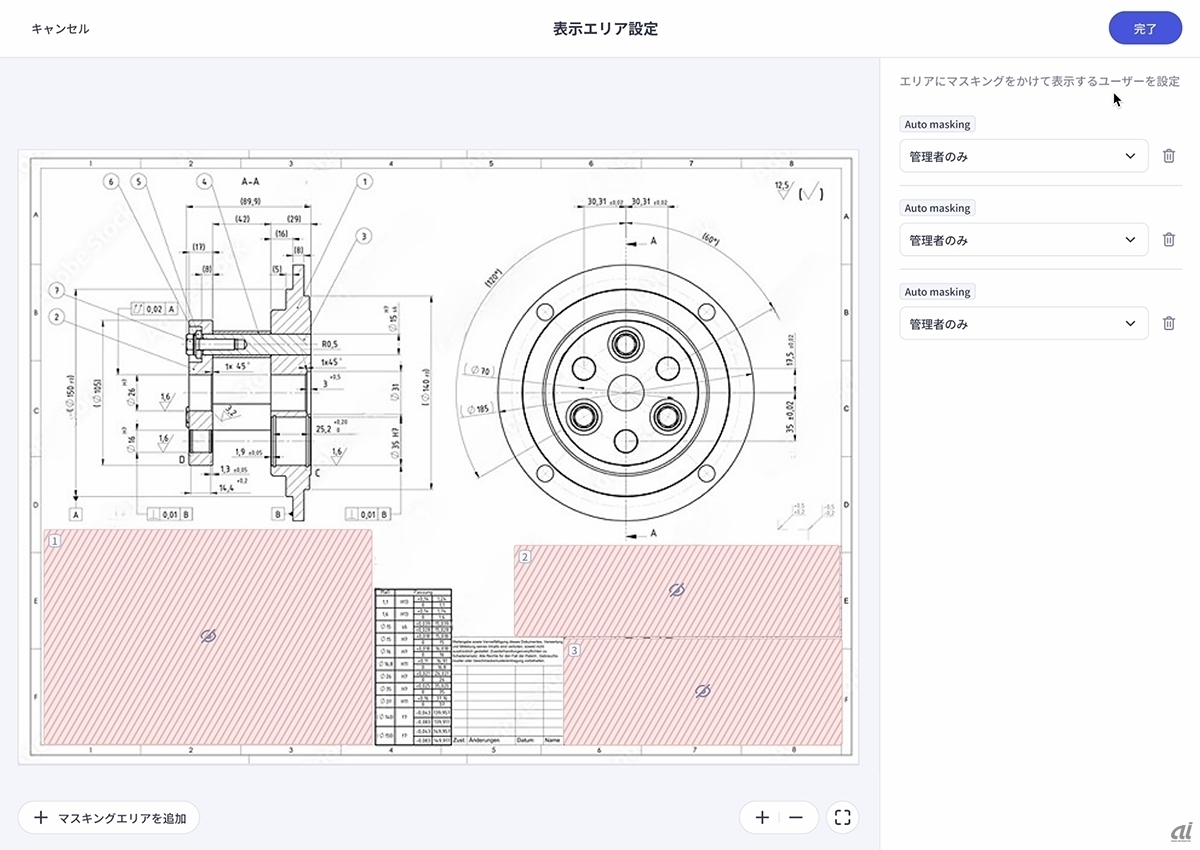Open the first 管理者のみ dropdown
Screen dimensions: 1200x850
click(1023, 156)
